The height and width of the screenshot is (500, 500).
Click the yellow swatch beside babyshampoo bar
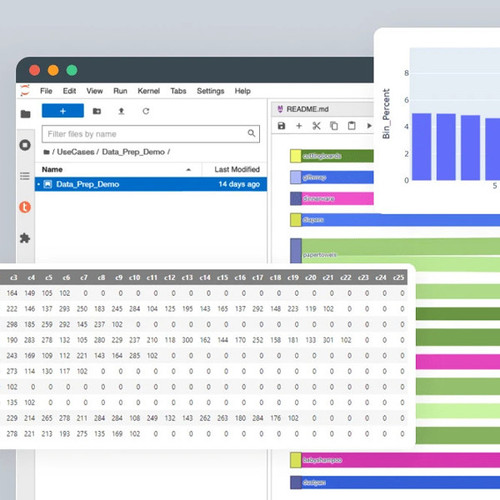pyautogui.click(x=296, y=460)
